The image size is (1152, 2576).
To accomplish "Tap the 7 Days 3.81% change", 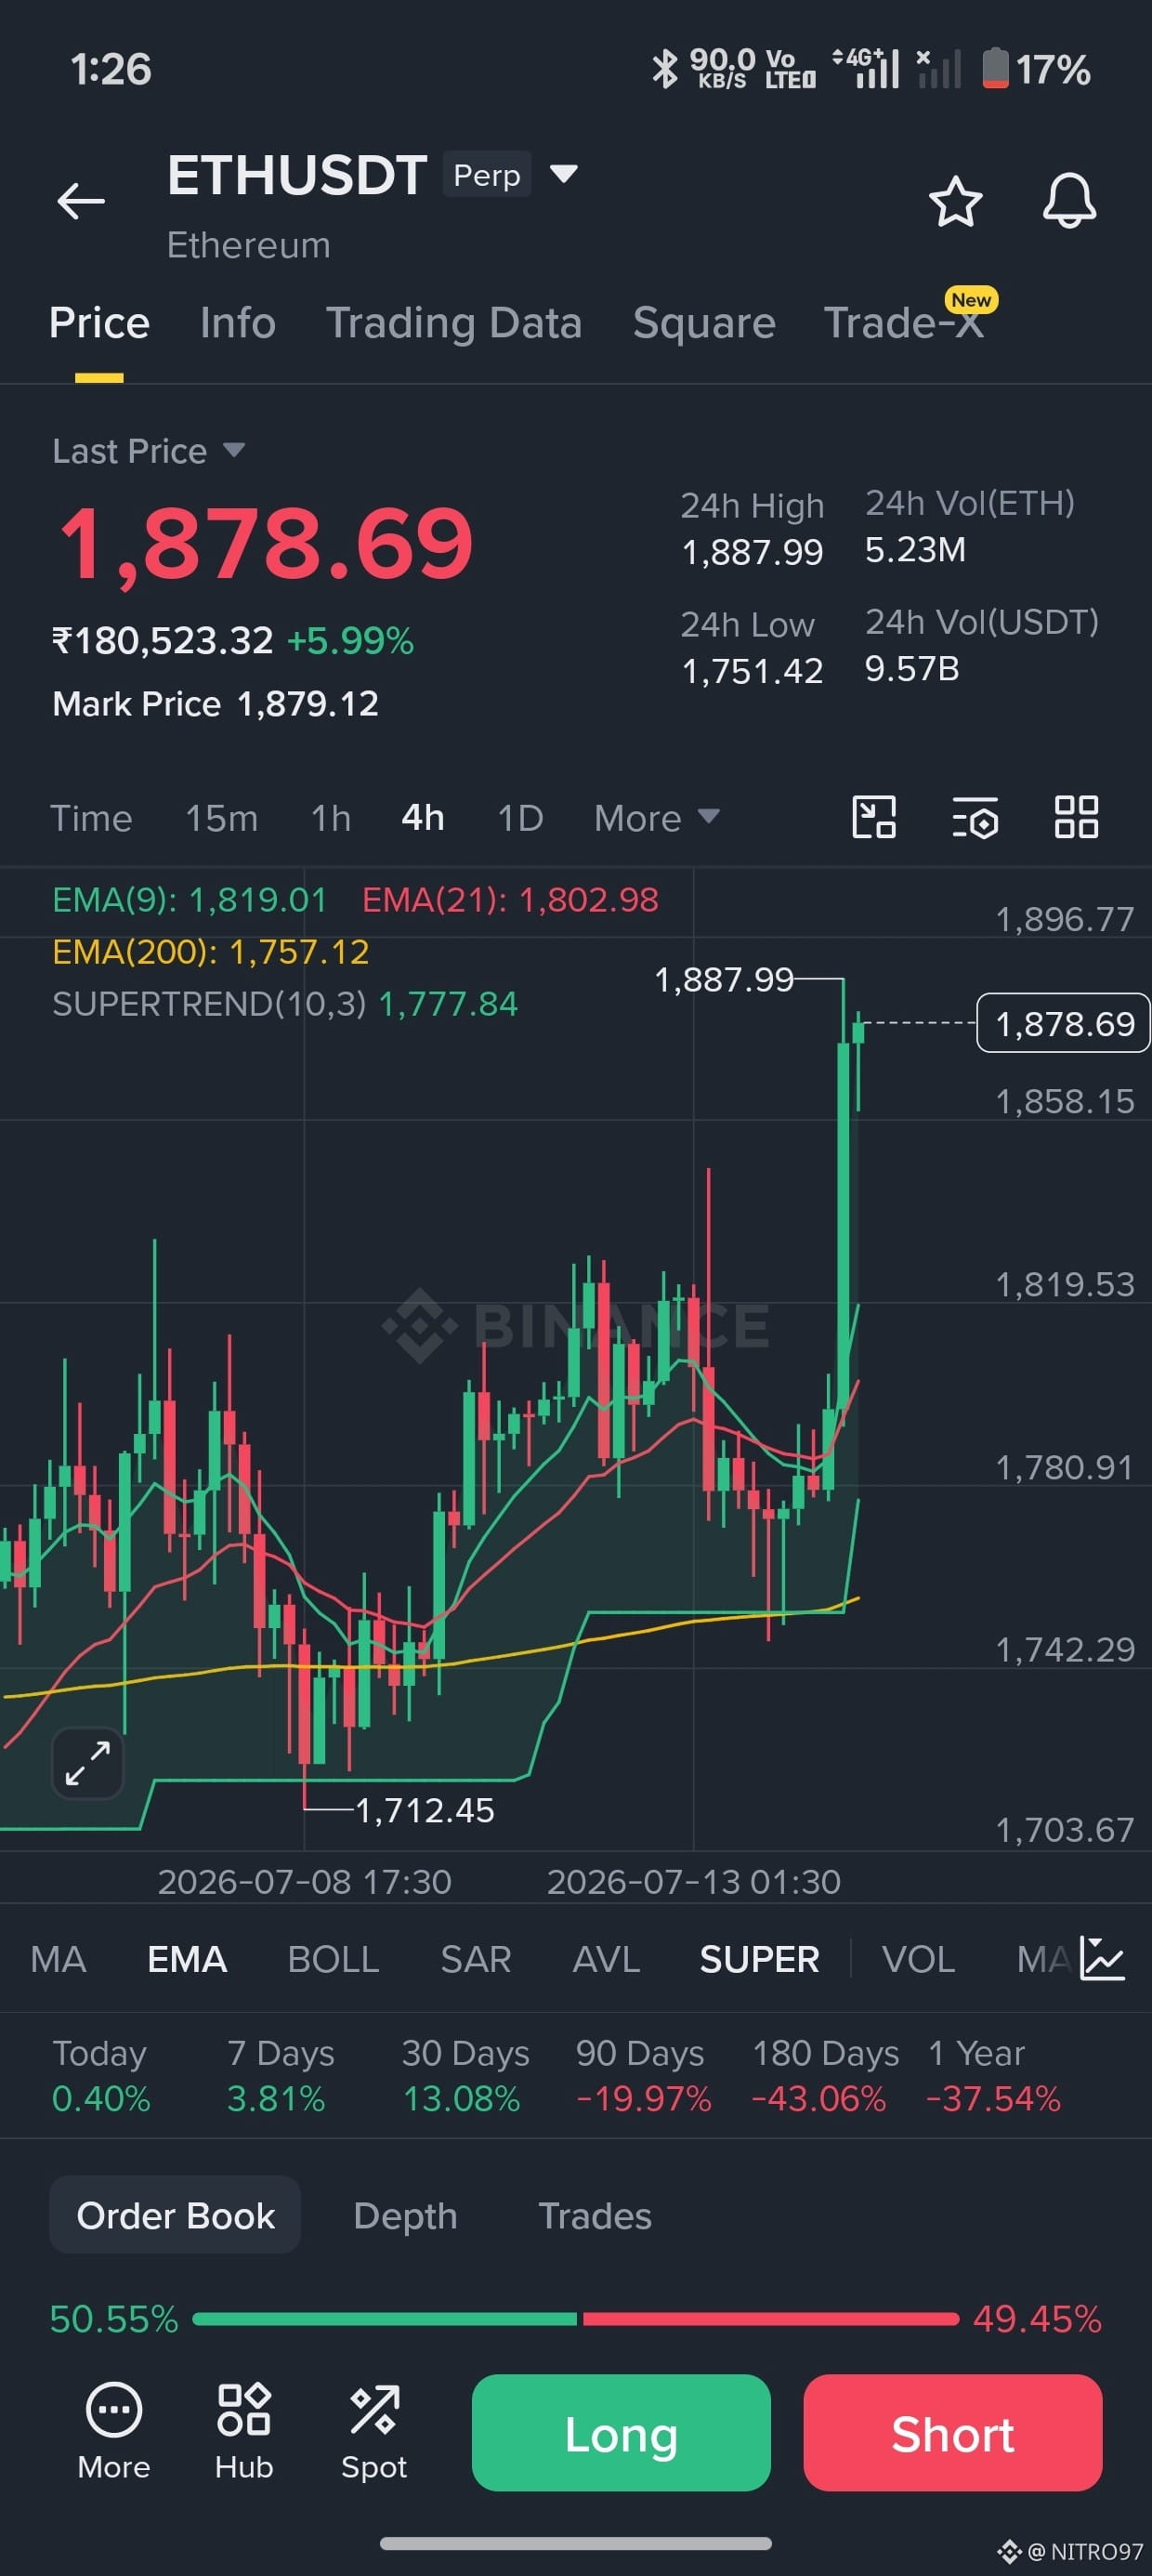I will (x=280, y=2075).
